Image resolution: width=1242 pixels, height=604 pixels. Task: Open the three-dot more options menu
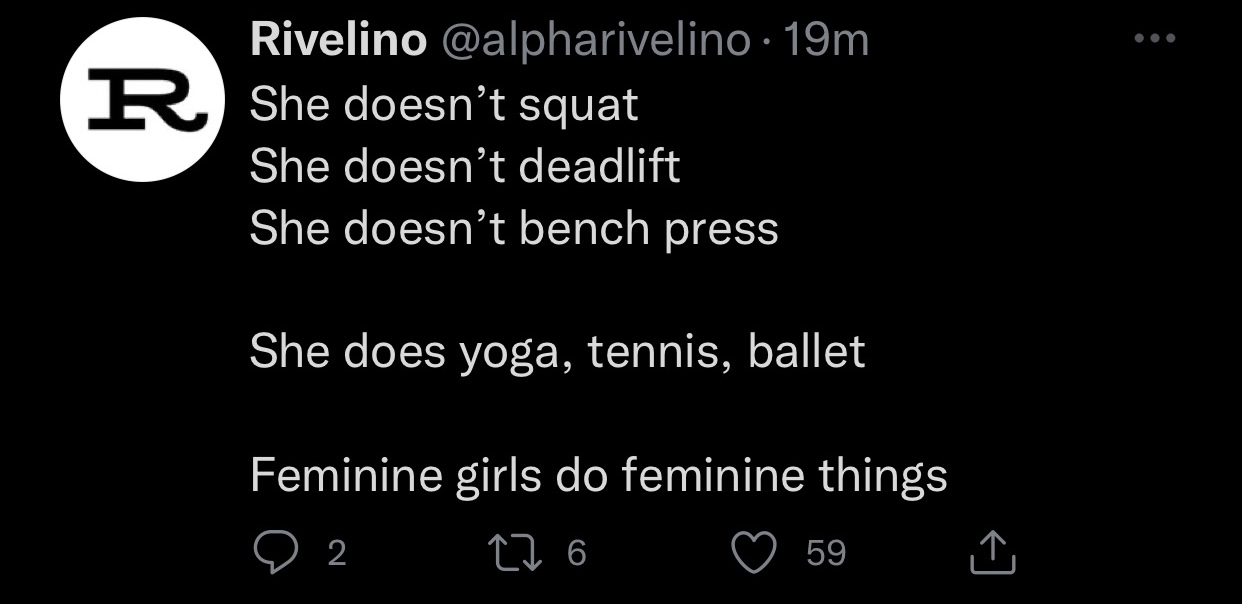(1154, 40)
